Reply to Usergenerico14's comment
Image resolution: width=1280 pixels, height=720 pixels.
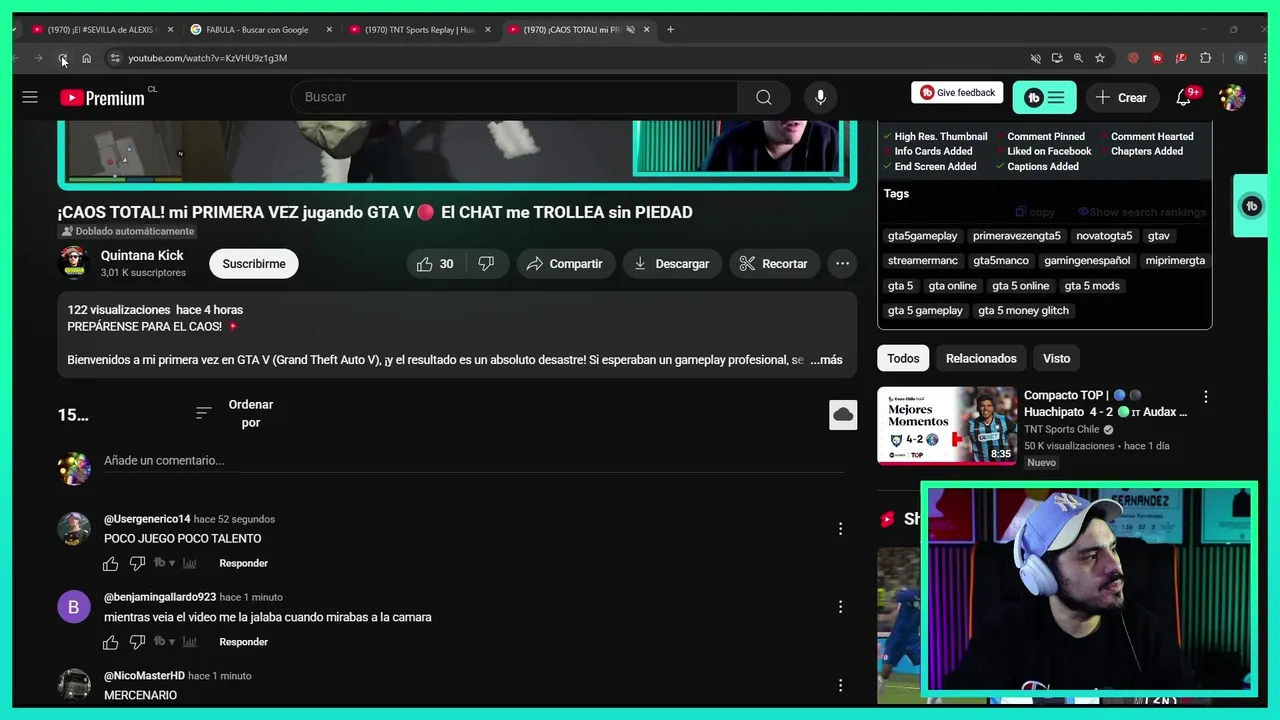[243, 563]
